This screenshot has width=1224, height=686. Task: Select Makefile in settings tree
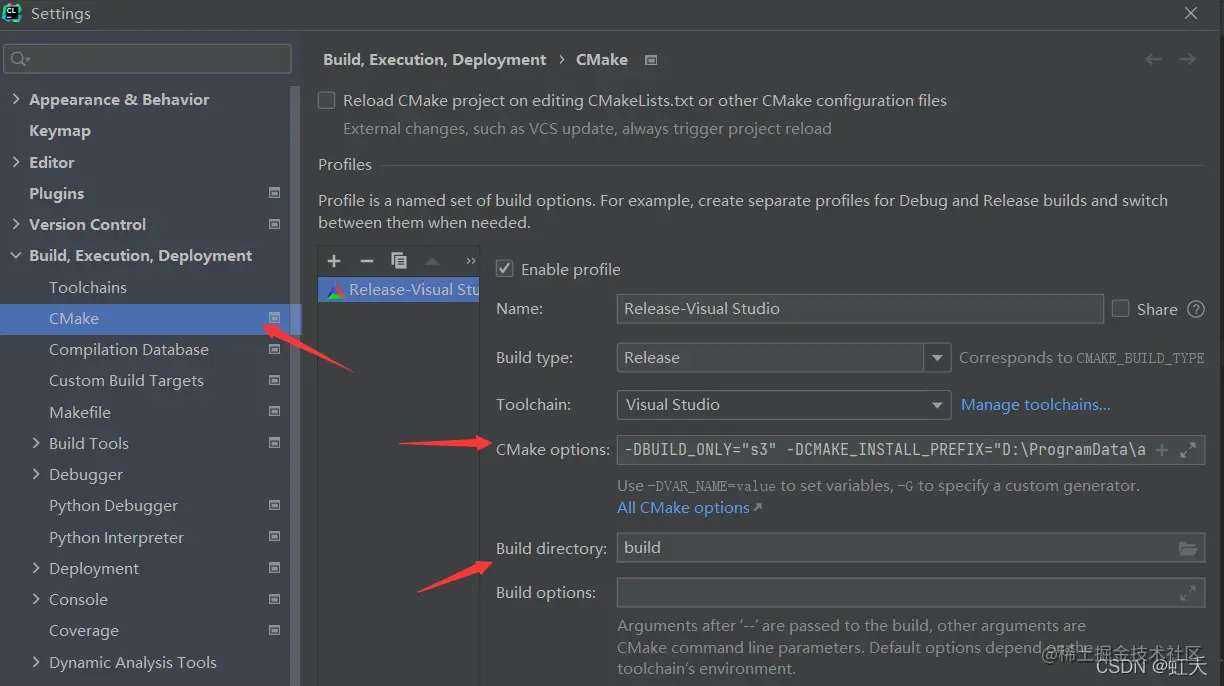point(80,412)
